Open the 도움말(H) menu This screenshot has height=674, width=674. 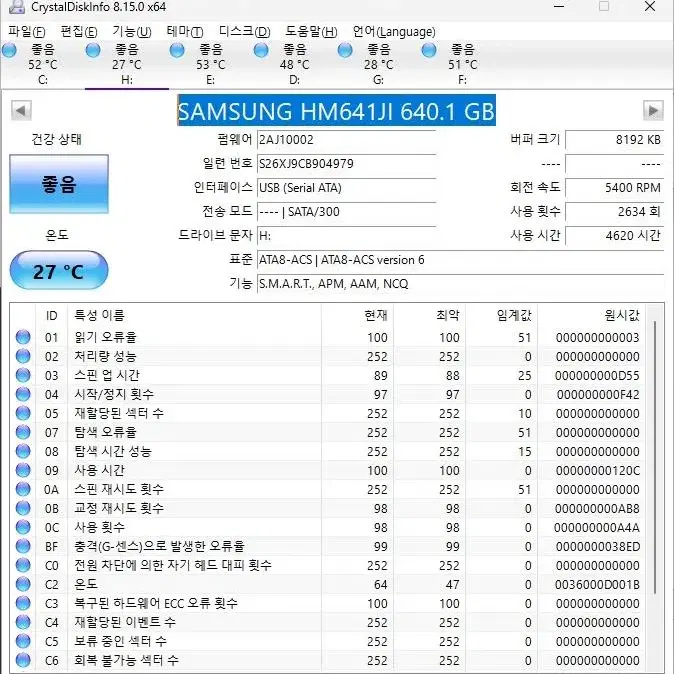311,32
